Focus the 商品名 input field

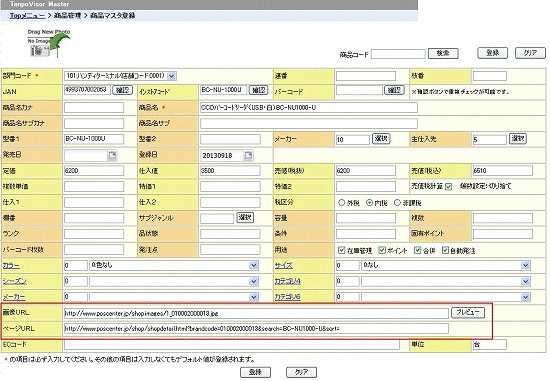point(309,107)
